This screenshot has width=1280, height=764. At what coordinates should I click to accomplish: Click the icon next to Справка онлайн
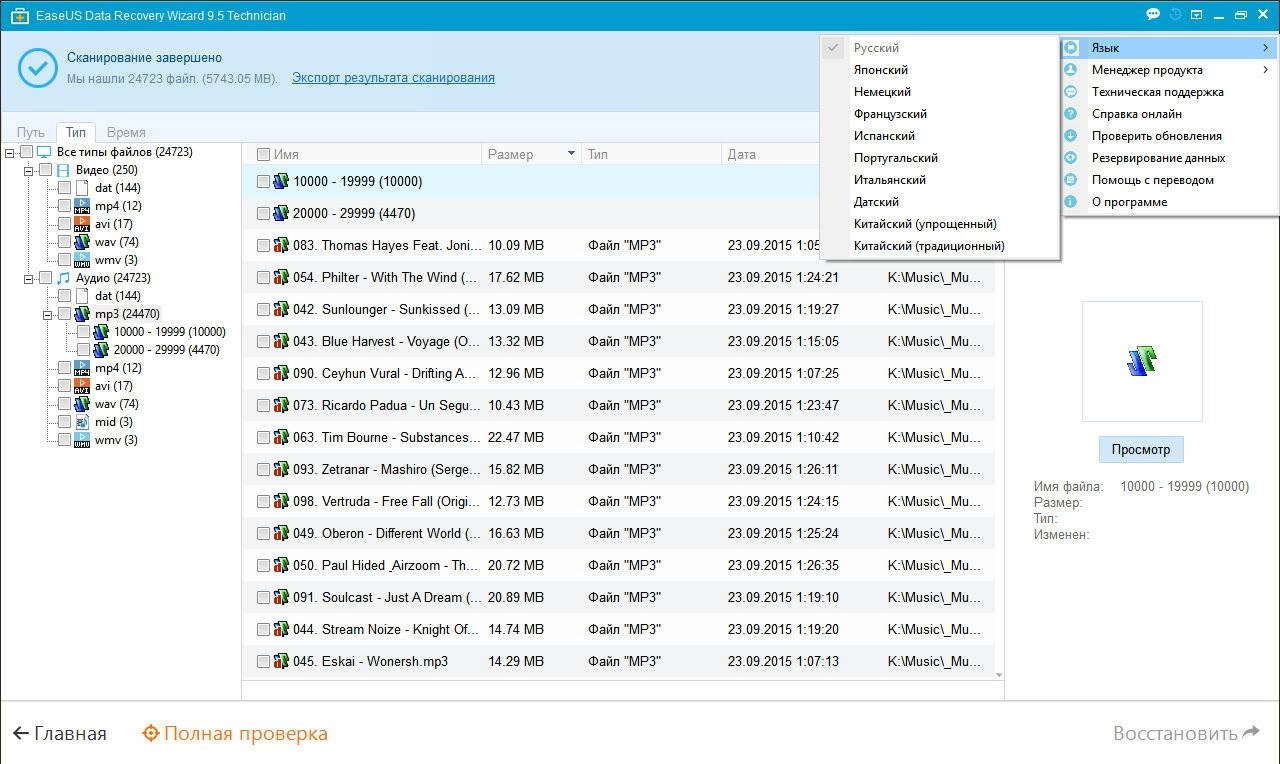tap(1071, 114)
